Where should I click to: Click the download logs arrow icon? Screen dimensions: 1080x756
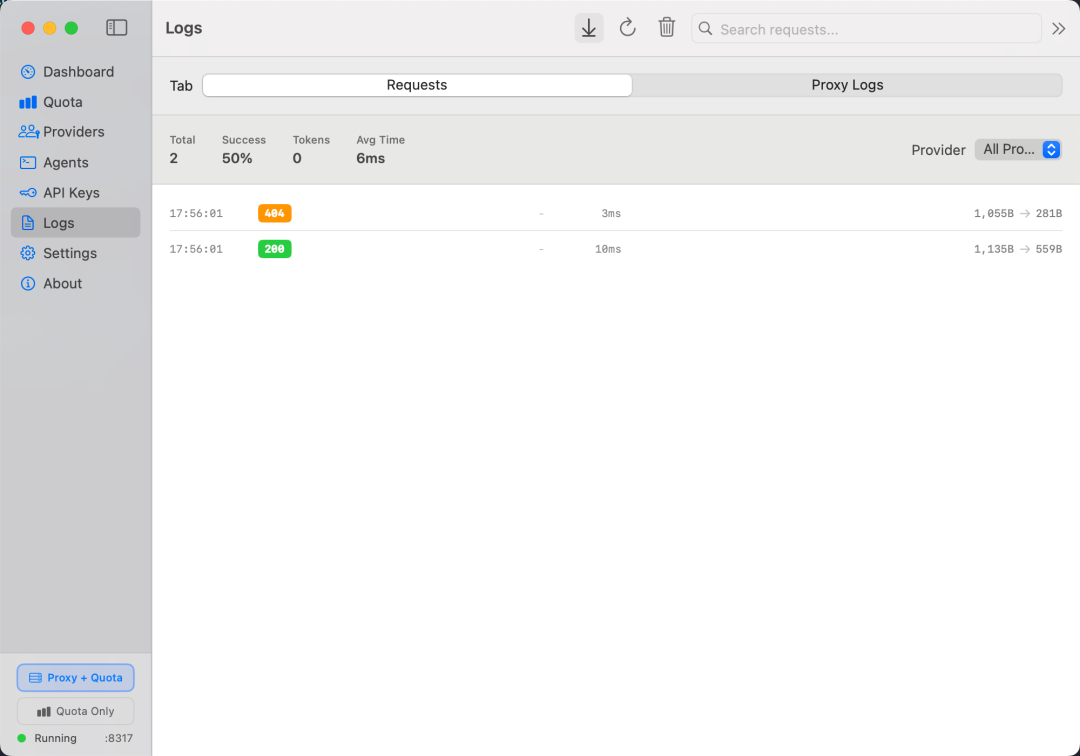589,28
